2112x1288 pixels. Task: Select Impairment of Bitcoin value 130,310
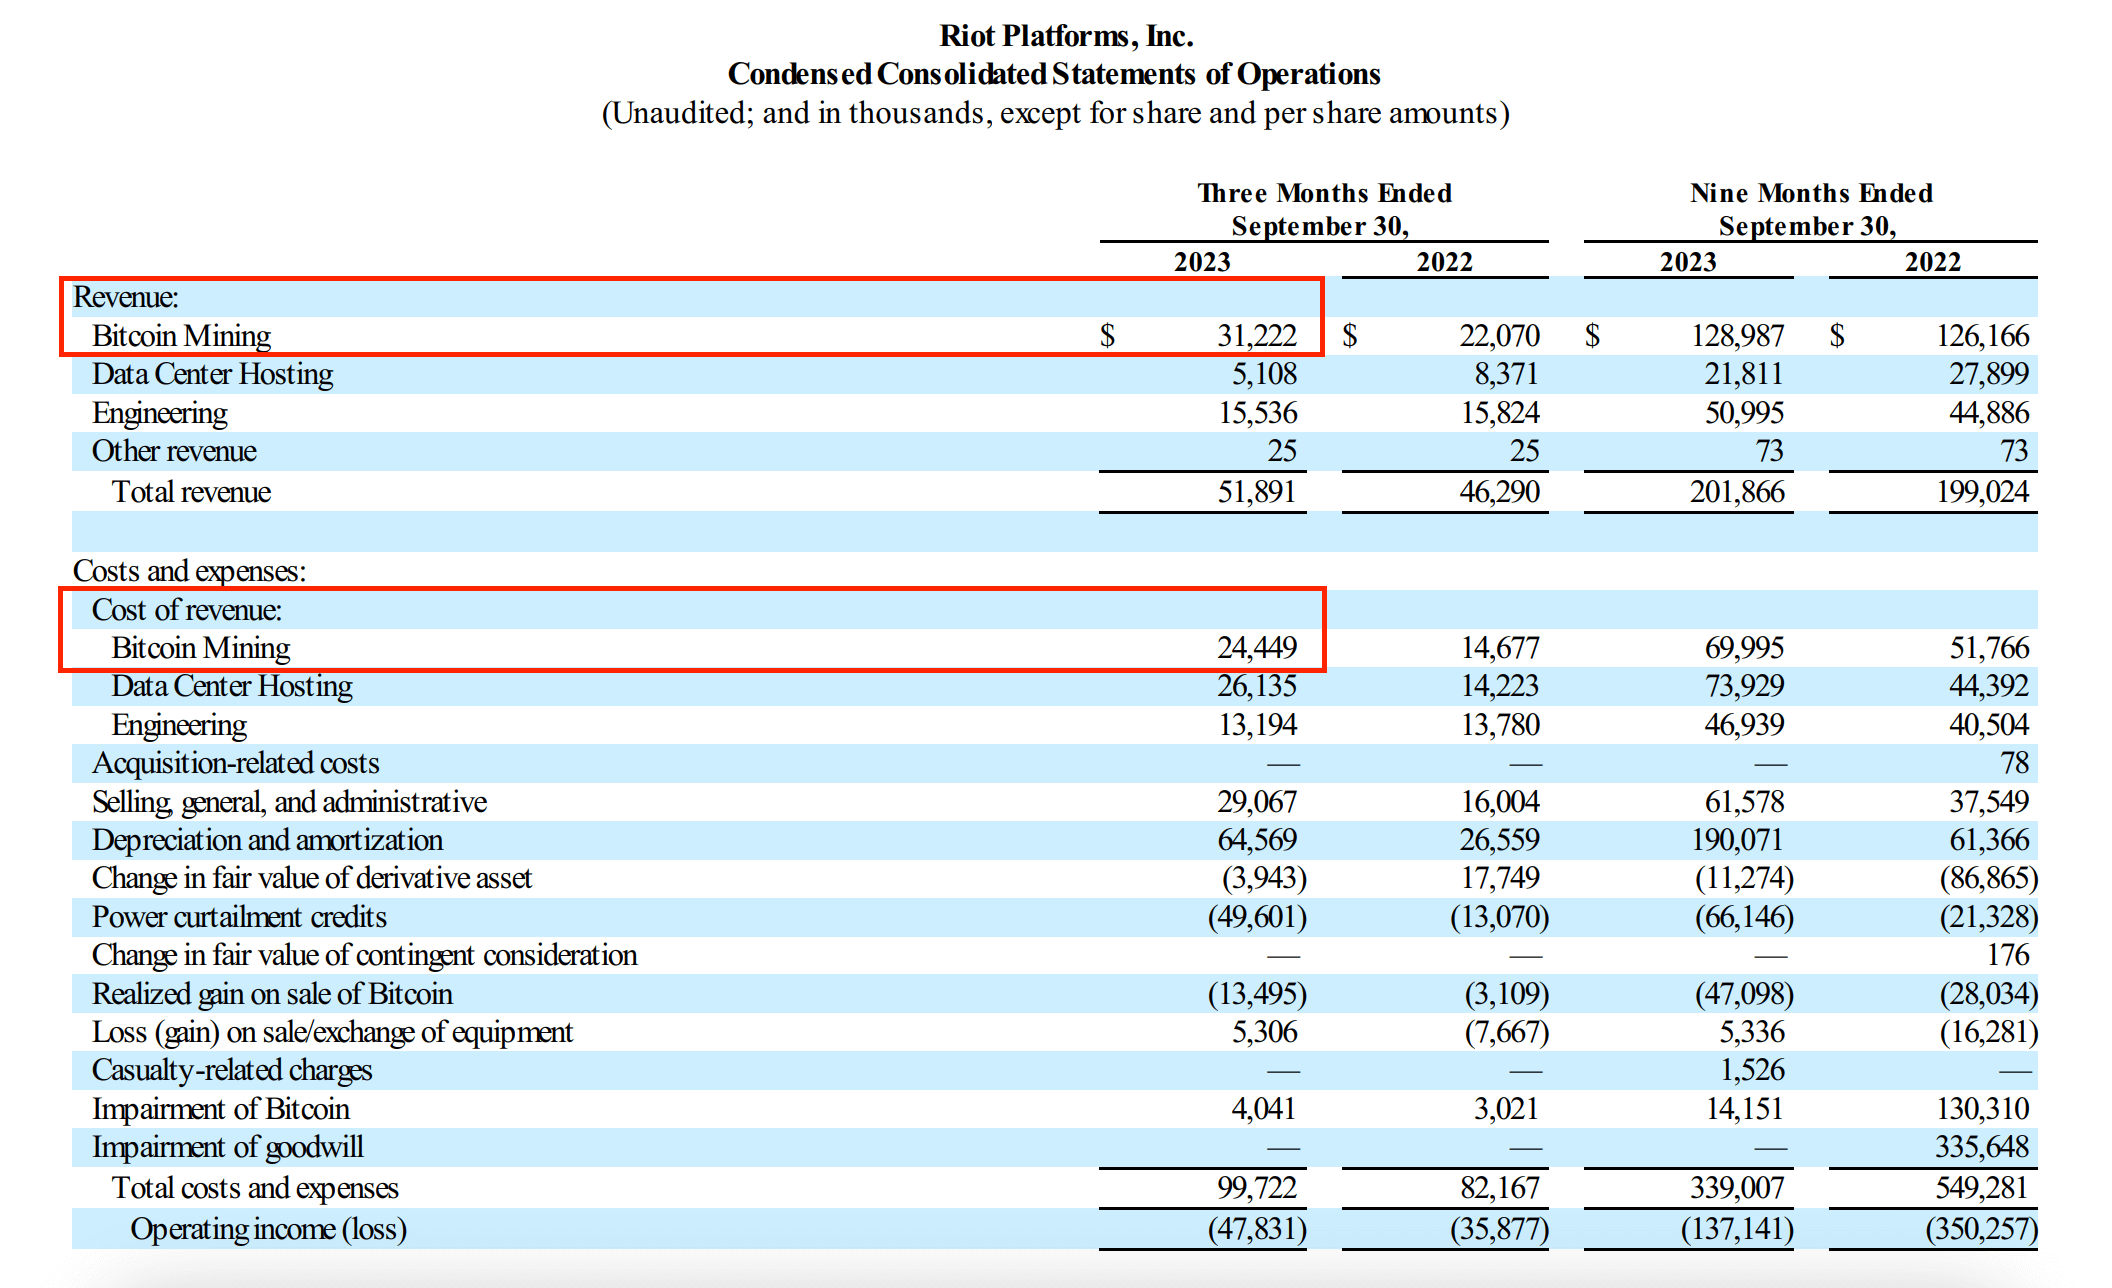click(1982, 1109)
